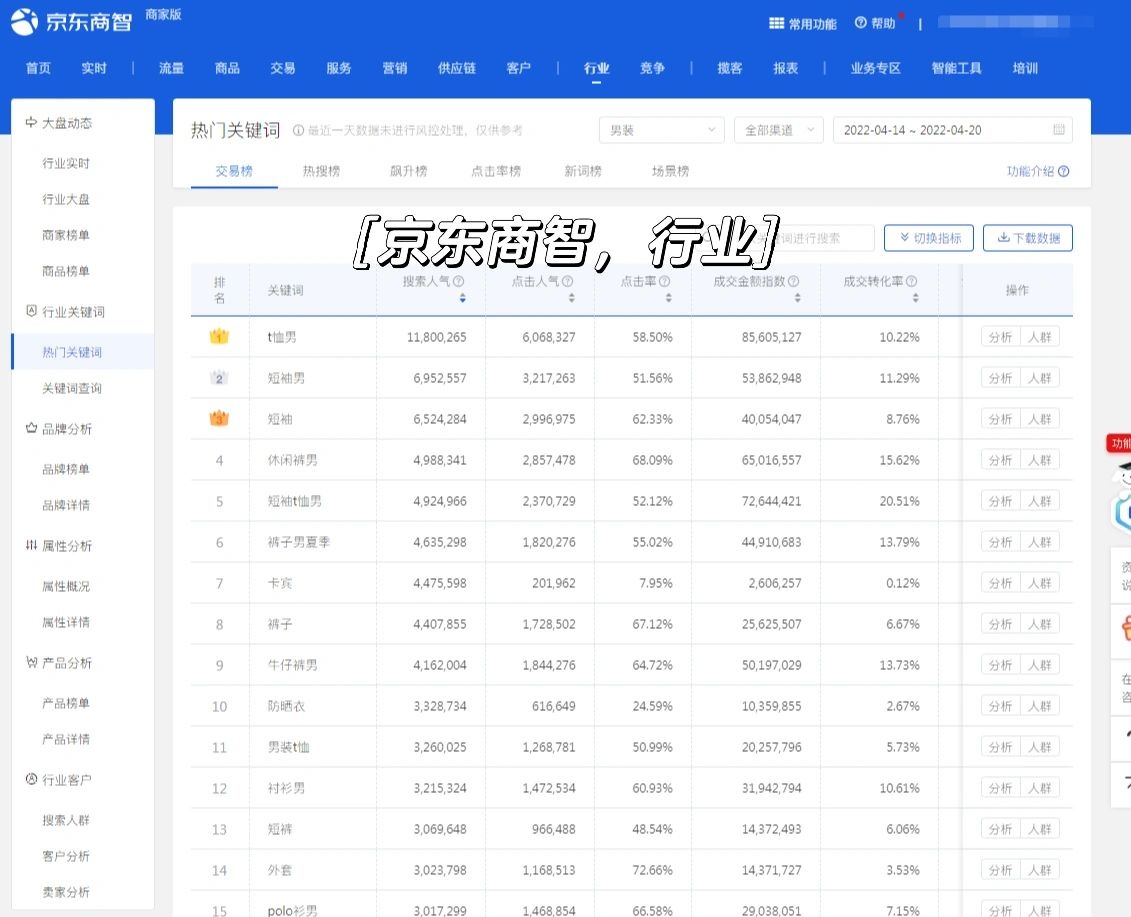
Task: Open 帮助 help icon
Action: pos(861,23)
